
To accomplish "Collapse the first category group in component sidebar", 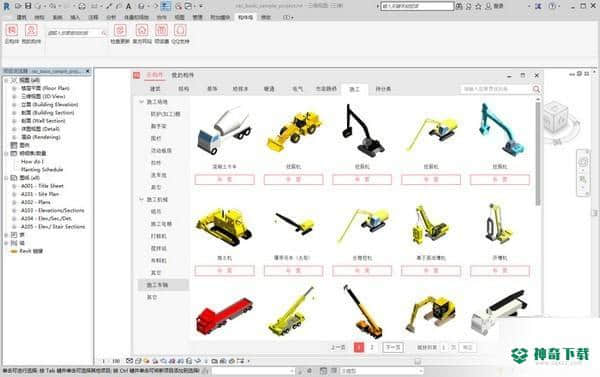I will (141, 102).
